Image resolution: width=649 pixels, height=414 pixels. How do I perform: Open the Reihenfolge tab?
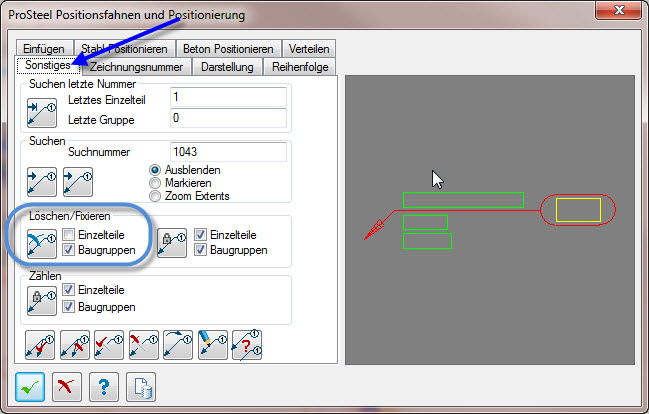300,67
